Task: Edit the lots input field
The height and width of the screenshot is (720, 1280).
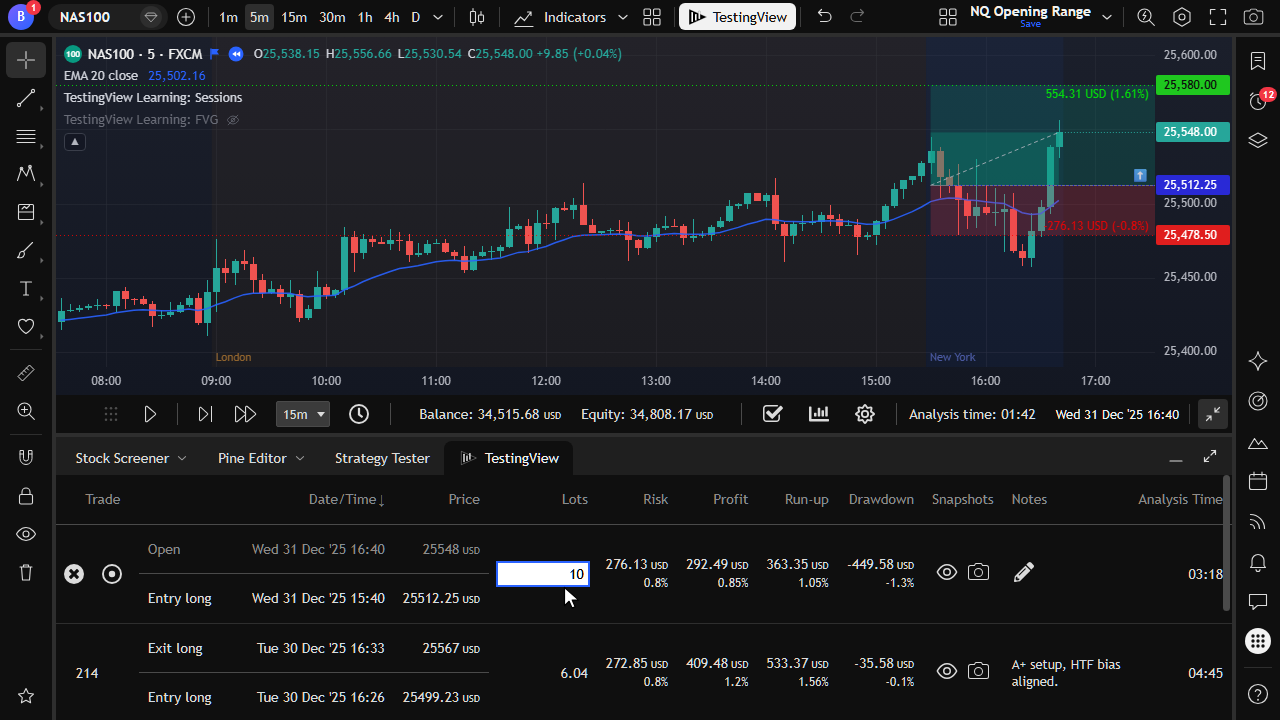Action: tap(543, 574)
